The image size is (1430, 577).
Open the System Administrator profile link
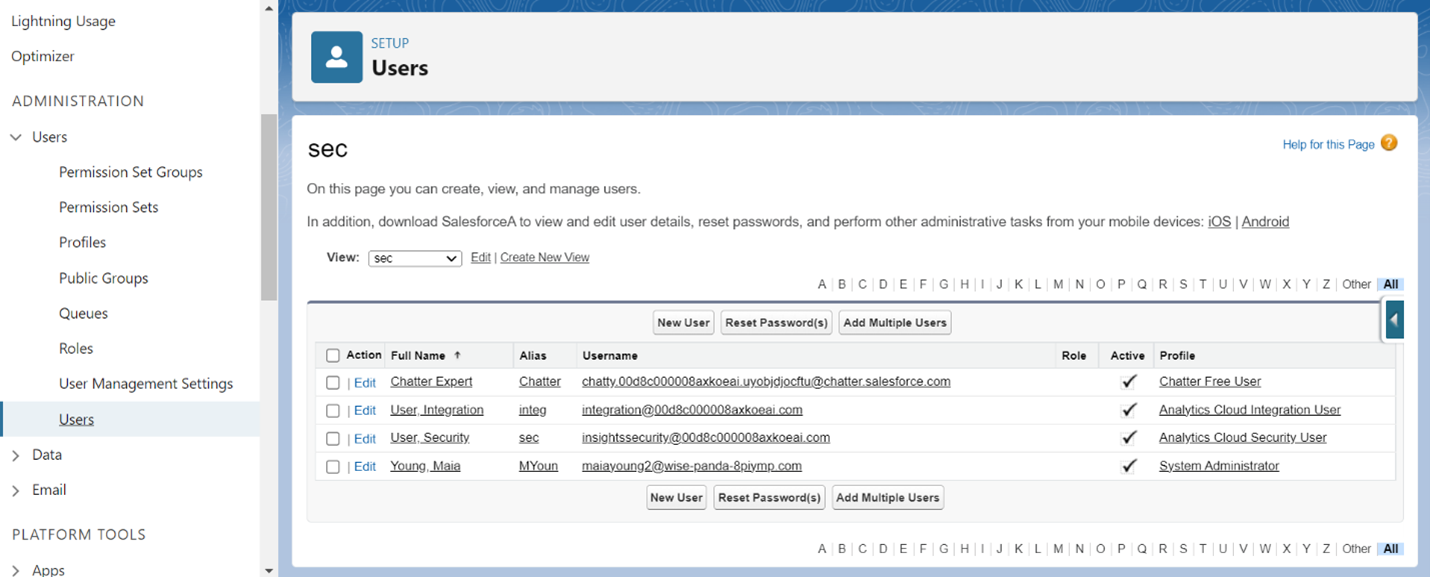pyautogui.click(x=1218, y=466)
